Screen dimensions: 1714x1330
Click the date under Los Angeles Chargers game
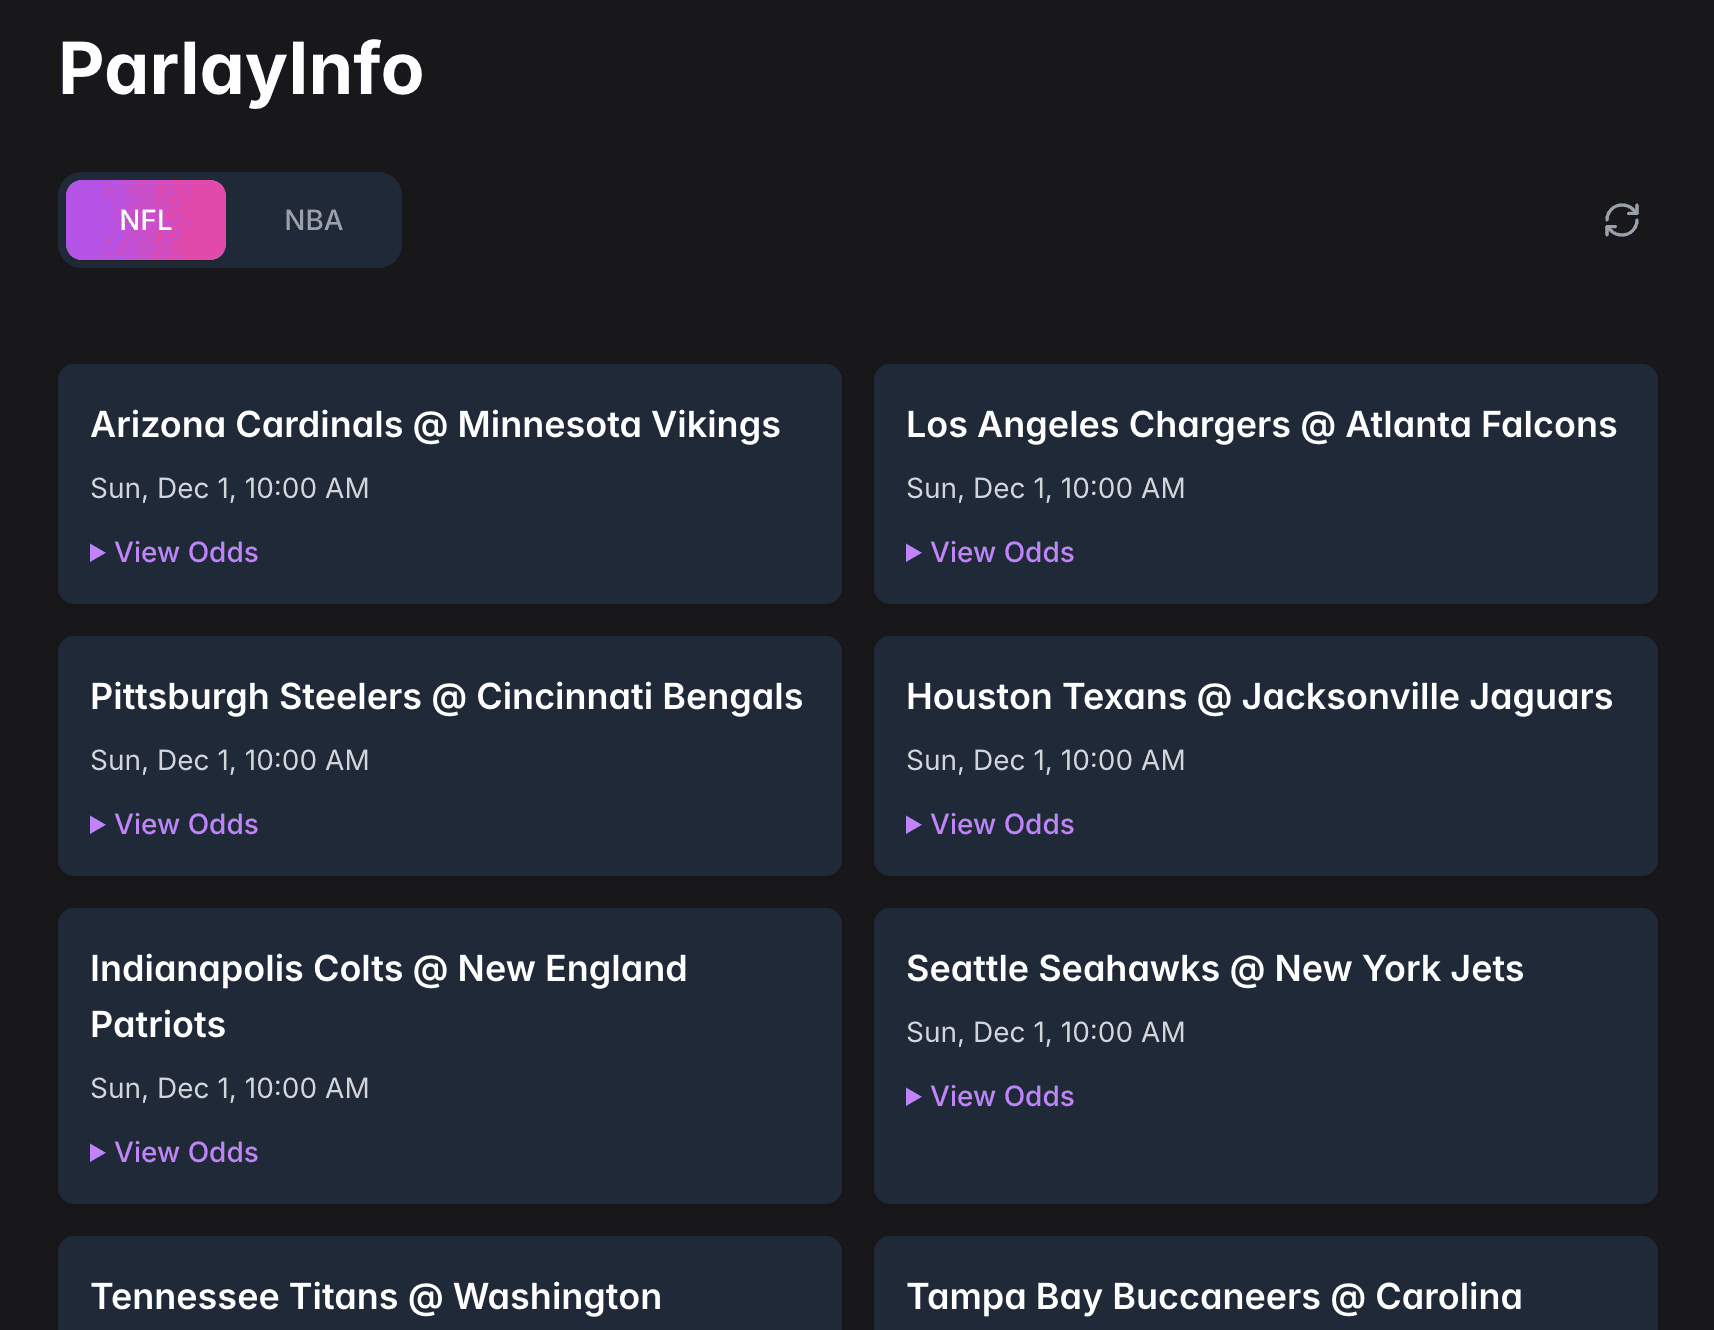(1046, 488)
